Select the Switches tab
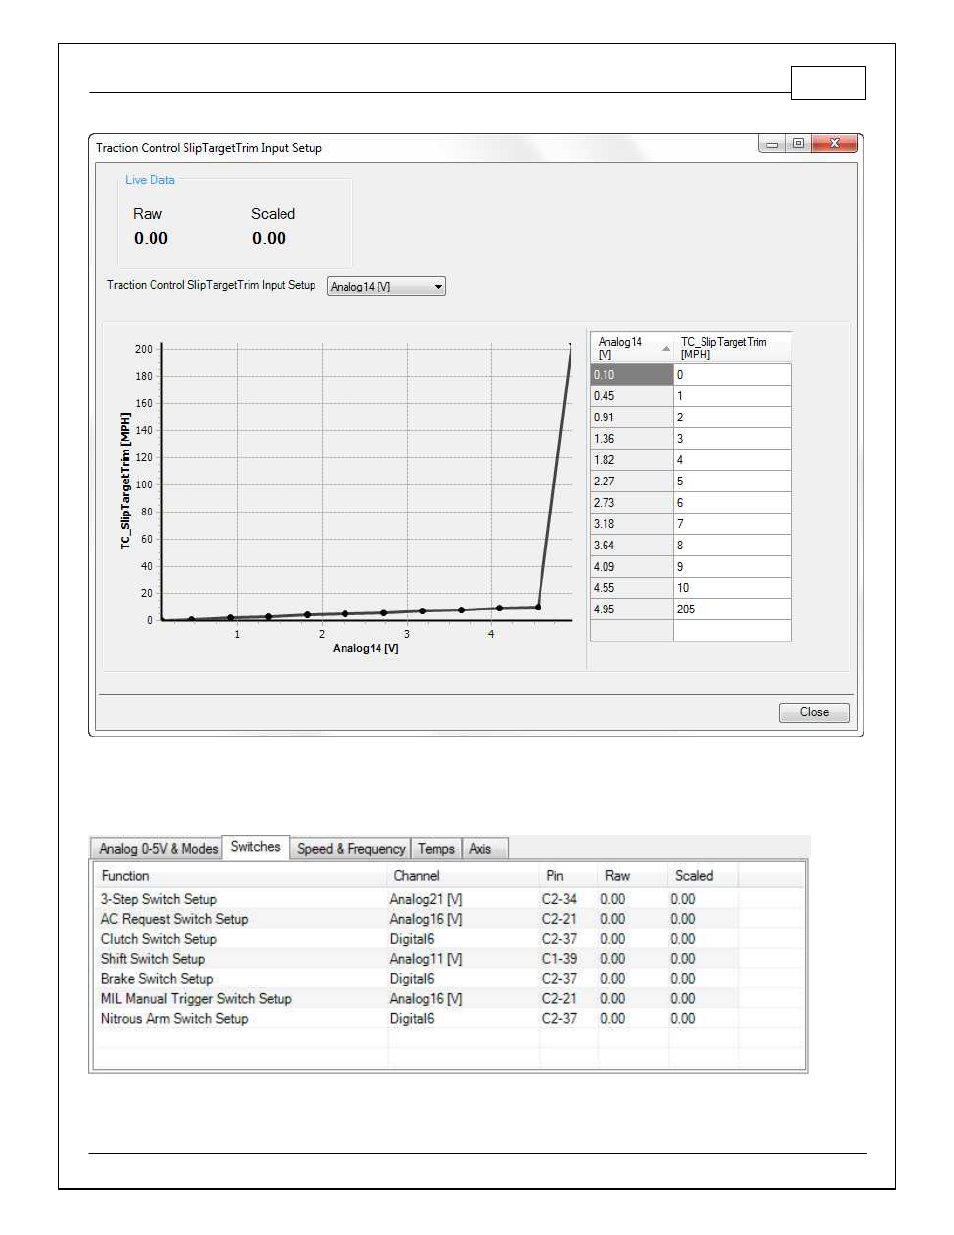Image resolution: width=954 pixels, height=1235 pixels. (256, 847)
